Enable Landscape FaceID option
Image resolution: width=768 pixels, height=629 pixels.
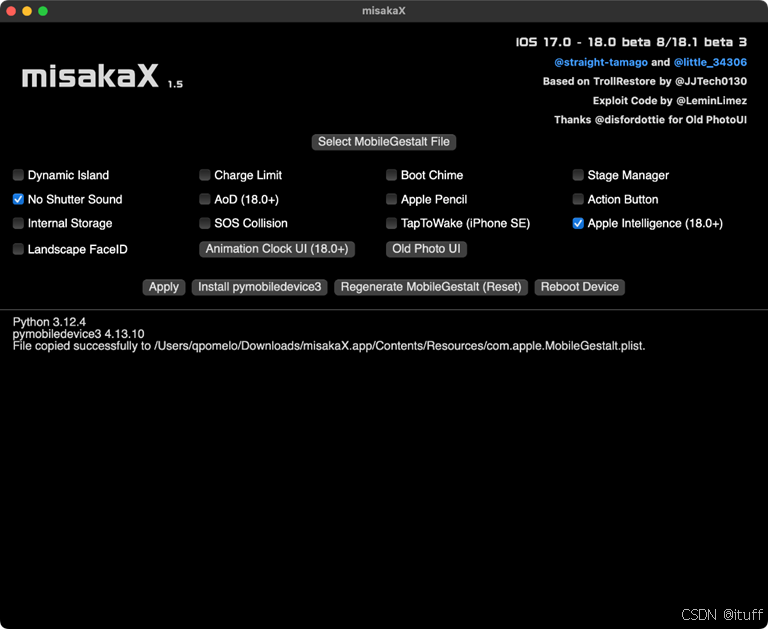coord(18,249)
